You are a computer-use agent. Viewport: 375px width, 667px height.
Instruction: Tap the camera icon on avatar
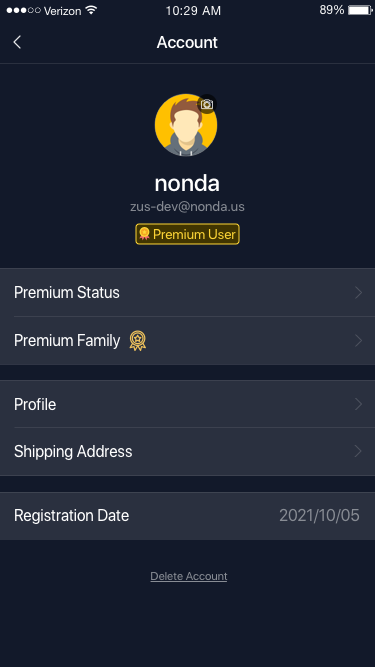[207, 104]
